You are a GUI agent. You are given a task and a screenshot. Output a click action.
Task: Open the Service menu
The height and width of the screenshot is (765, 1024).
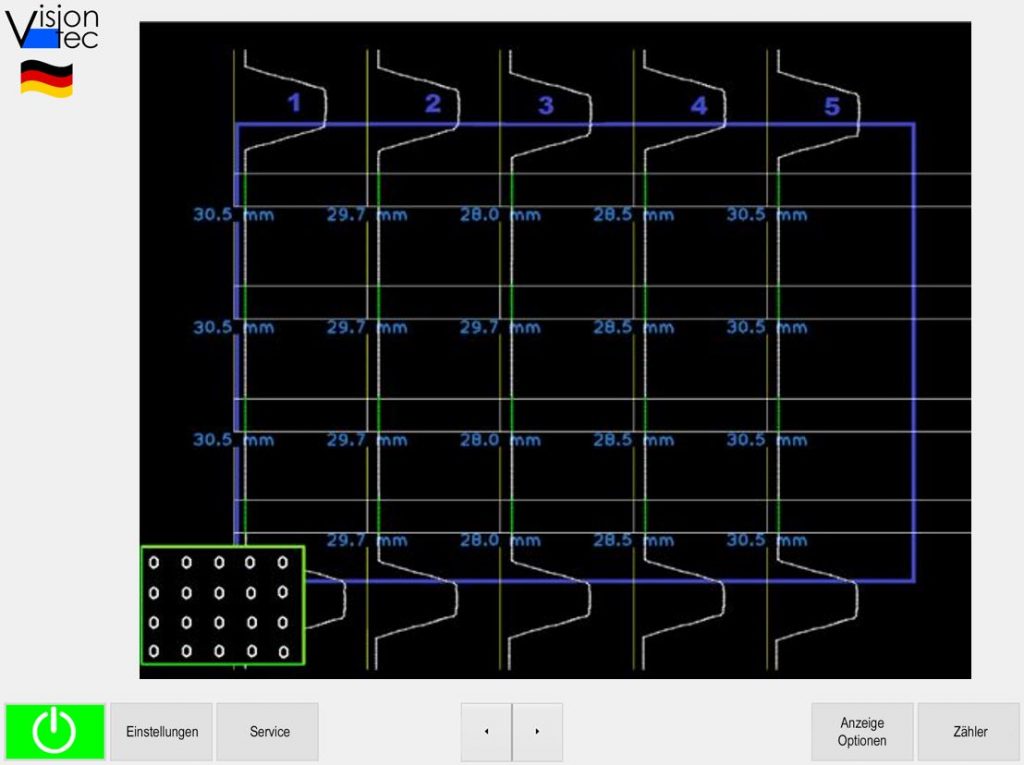(269, 732)
